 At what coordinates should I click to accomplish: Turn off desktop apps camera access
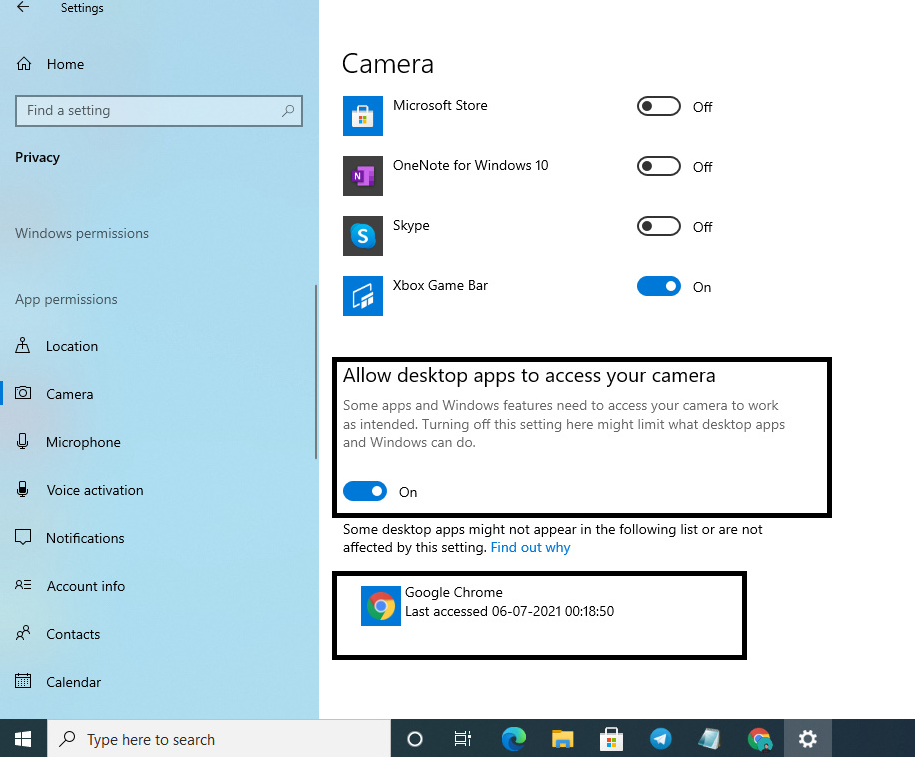point(365,491)
